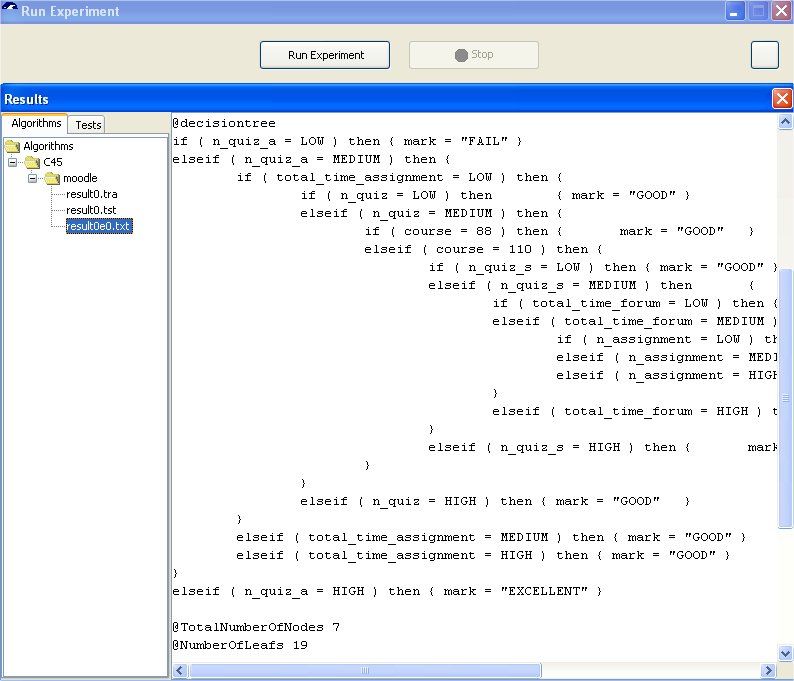Click the 'total_time_forum = HIGH' line
The image size is (794, 681).
[x=634, y=411]
